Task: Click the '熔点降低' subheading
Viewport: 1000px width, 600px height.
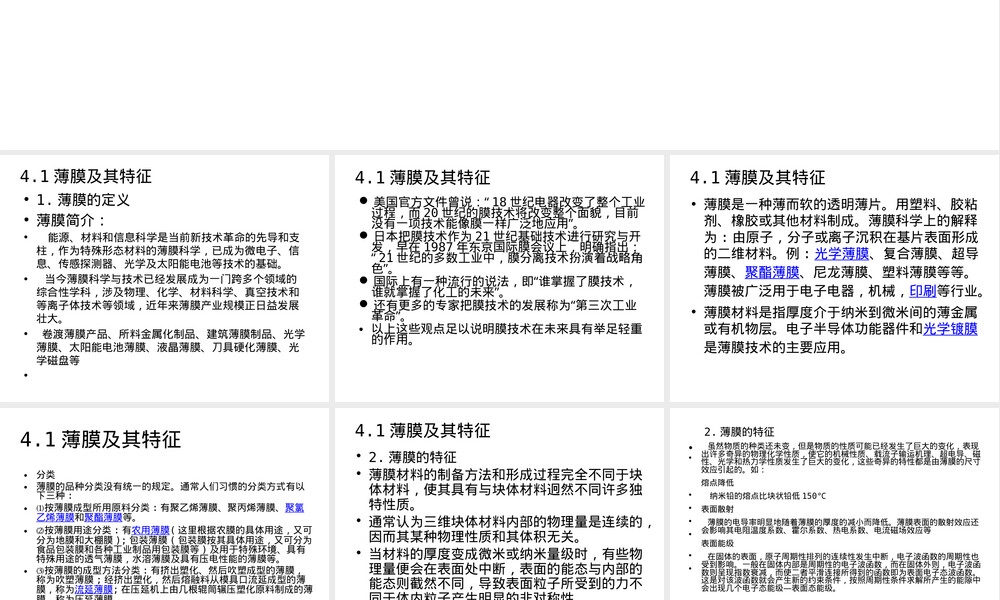Action: [717, 483]
